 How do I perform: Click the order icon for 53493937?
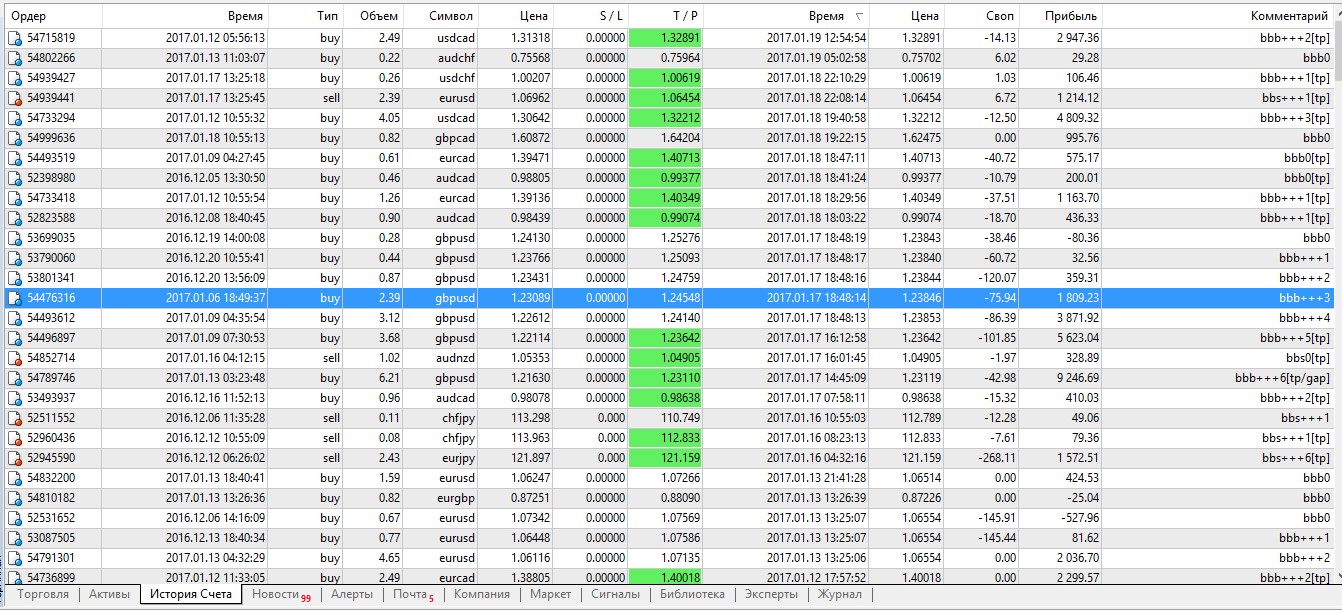(x=14, y=398)
